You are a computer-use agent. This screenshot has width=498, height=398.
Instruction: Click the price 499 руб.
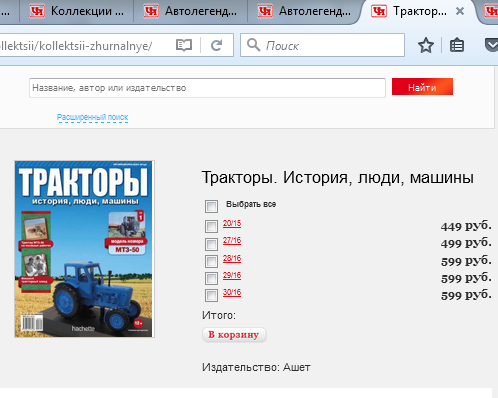[x=466, y=243]
